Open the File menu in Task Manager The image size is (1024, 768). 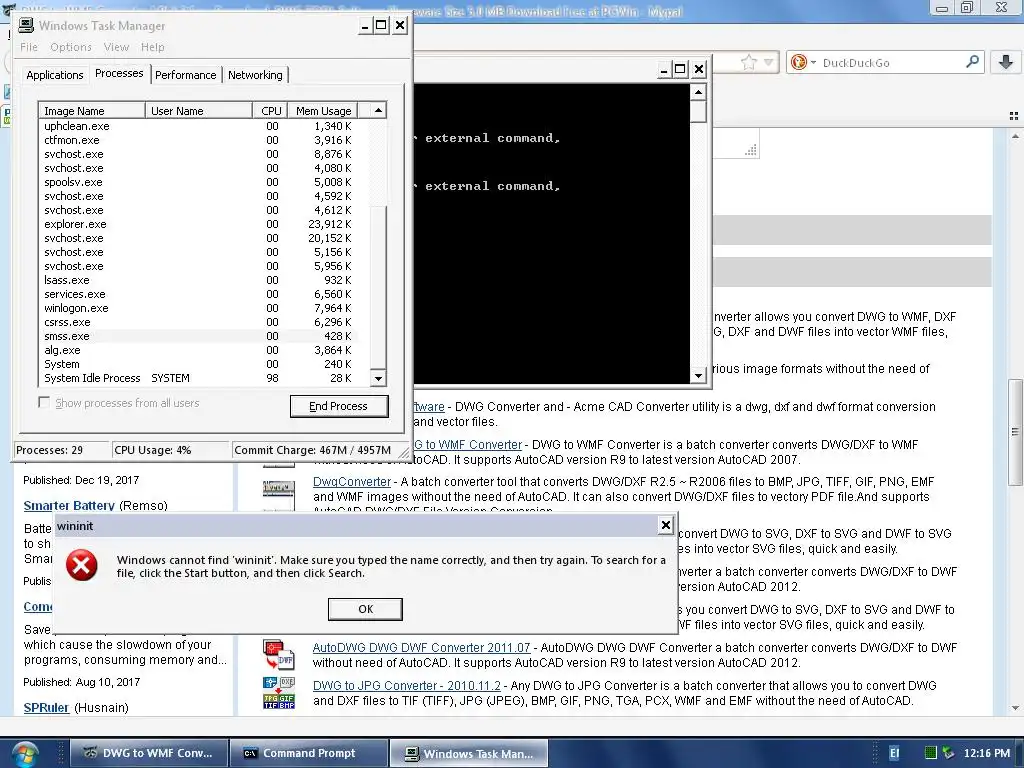[29, 47]
